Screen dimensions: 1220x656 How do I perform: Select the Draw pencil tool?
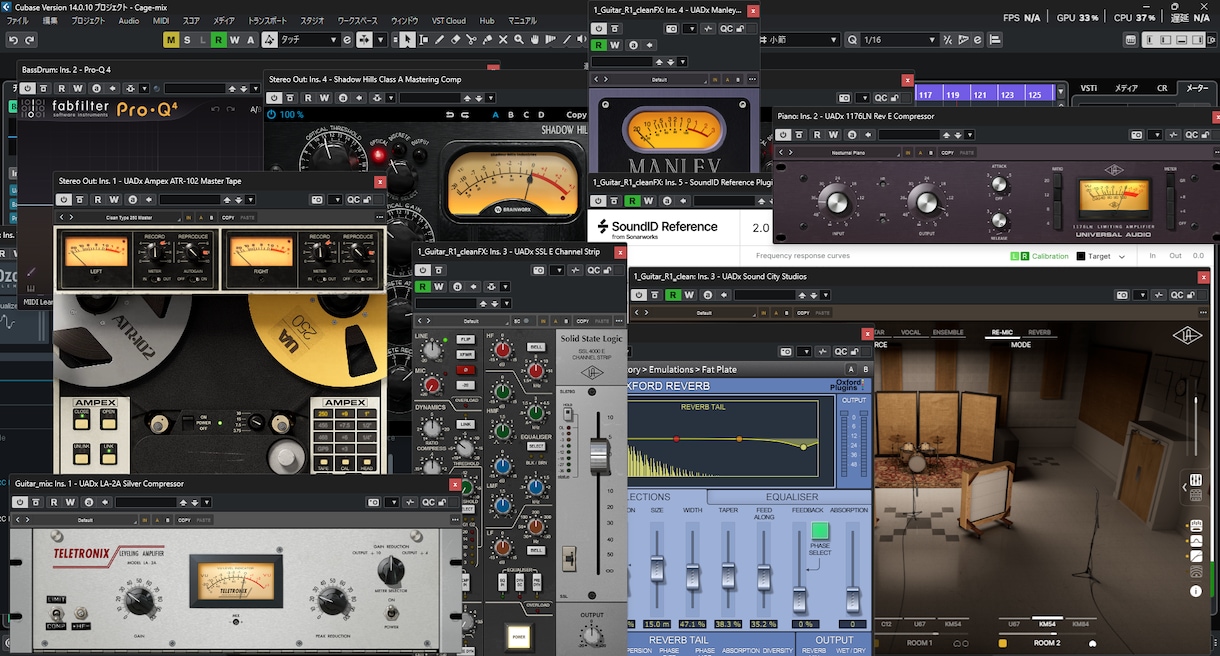(439, 40)
